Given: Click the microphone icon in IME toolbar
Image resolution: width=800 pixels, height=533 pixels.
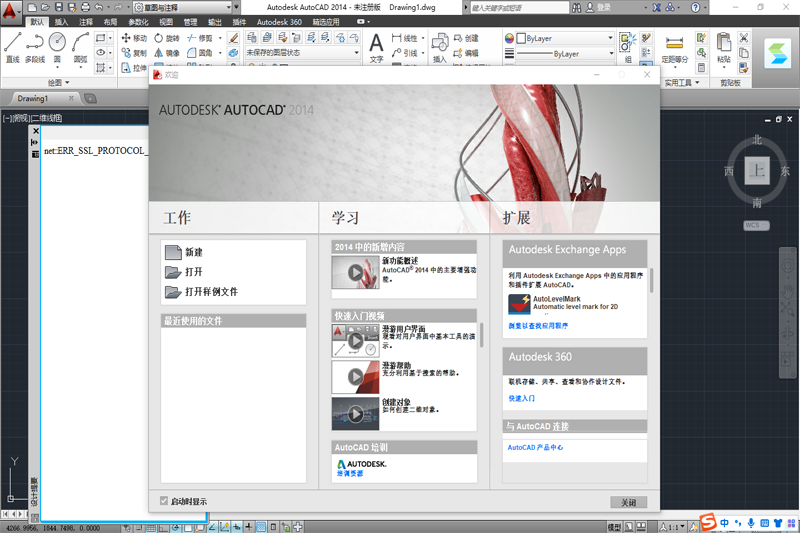Looking at the screenshot, I should 751,523.
